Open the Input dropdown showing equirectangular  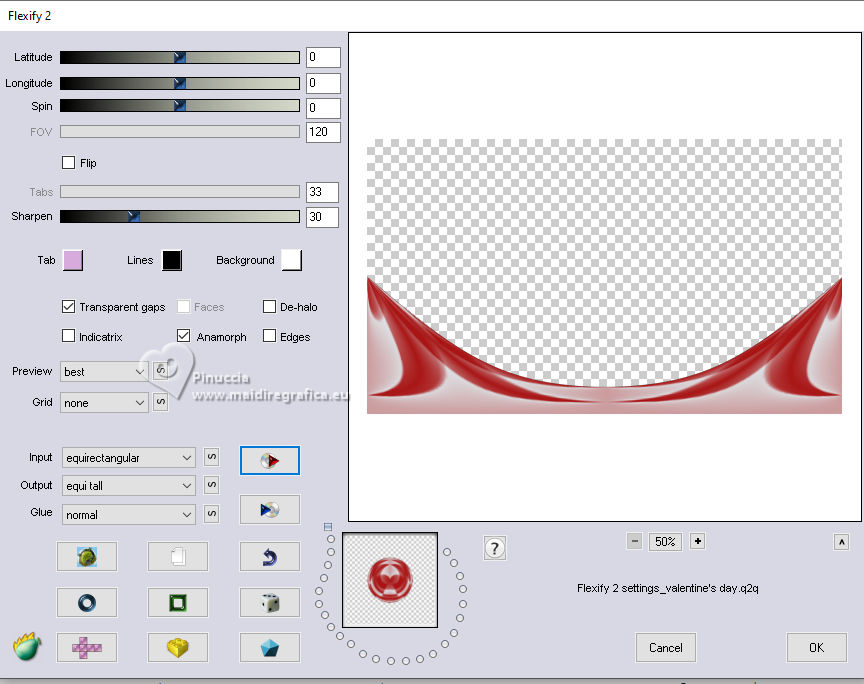point(128,457)
